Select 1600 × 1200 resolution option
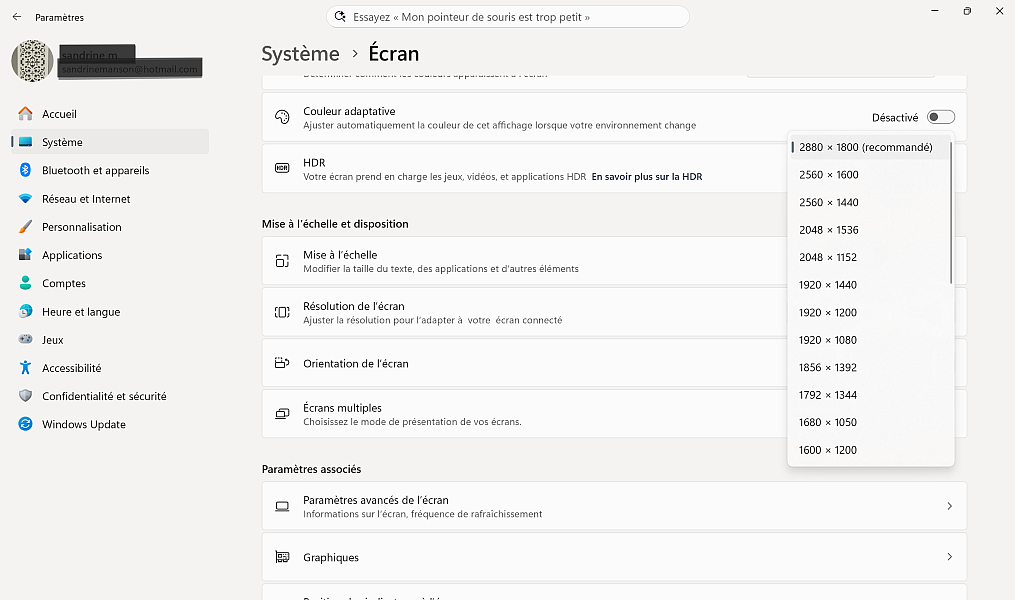The height and width of the screenshot is (600, 1015). click(x=871, y=450)
